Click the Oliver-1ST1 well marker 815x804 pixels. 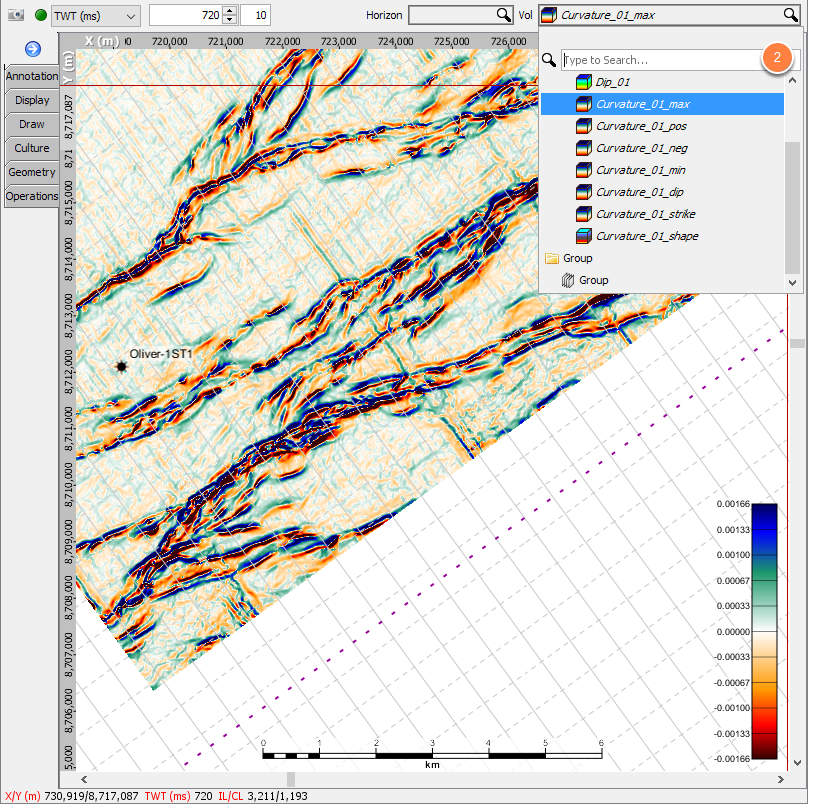122,367
